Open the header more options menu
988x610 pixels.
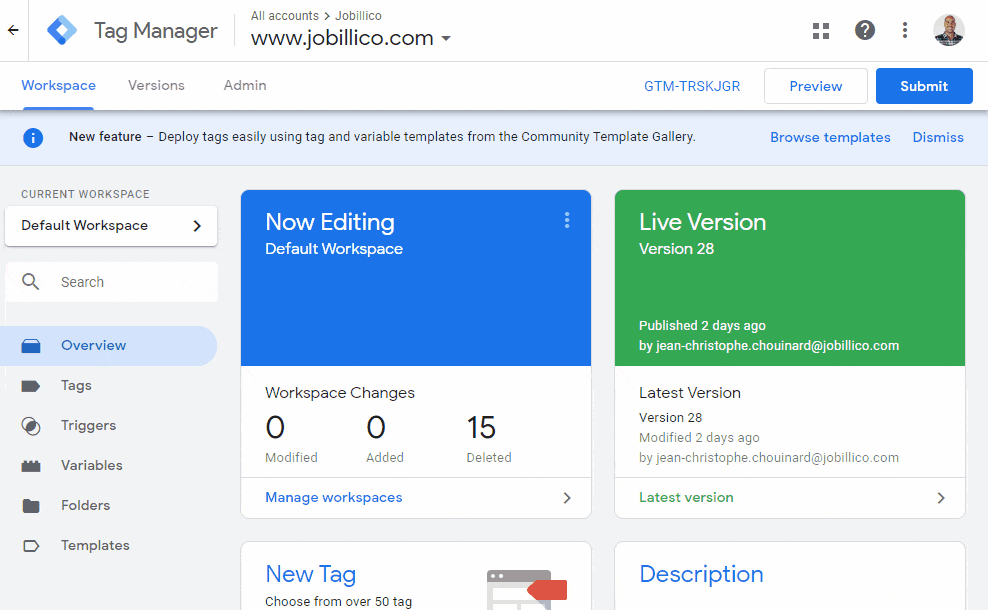pos(905,30)
